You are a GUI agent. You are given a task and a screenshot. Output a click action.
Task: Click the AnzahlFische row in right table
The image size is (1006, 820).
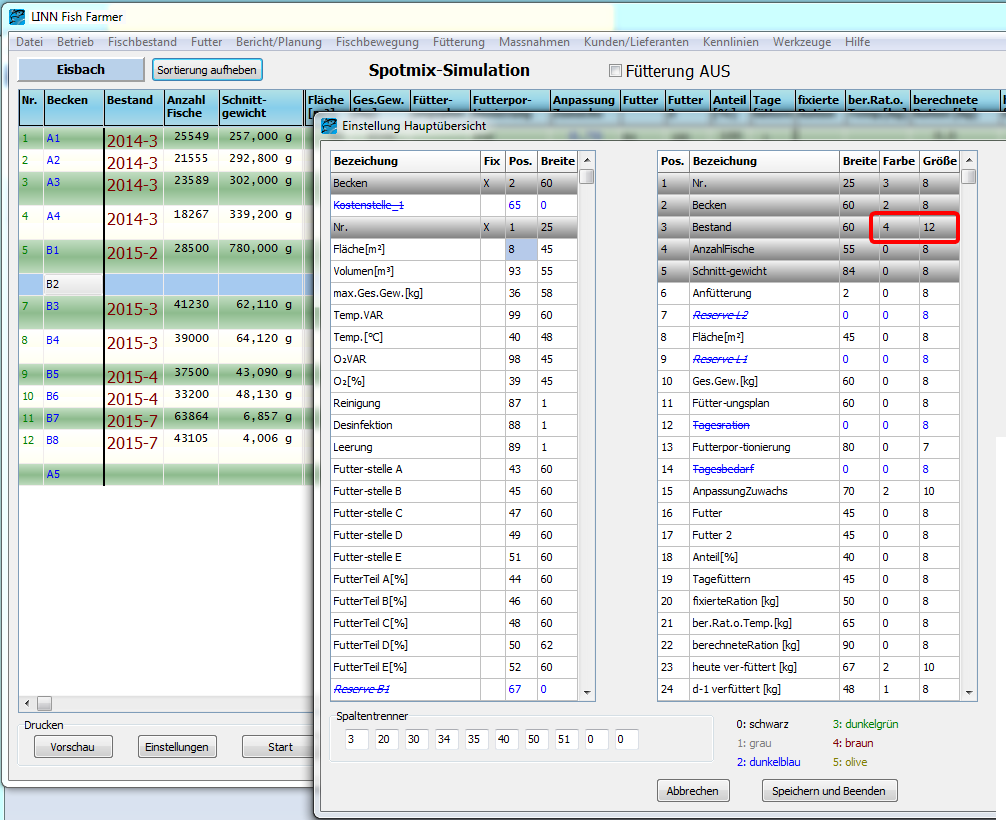tap(808, 249)
